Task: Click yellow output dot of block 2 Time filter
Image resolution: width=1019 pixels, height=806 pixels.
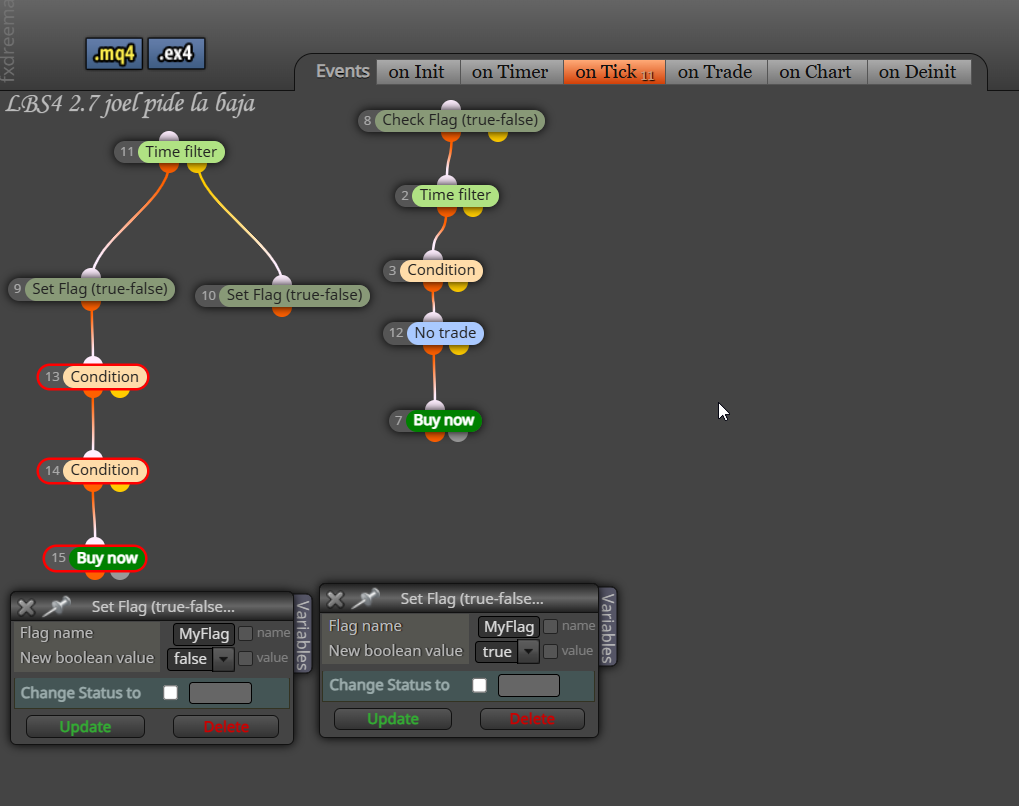Action: point(472,211)
